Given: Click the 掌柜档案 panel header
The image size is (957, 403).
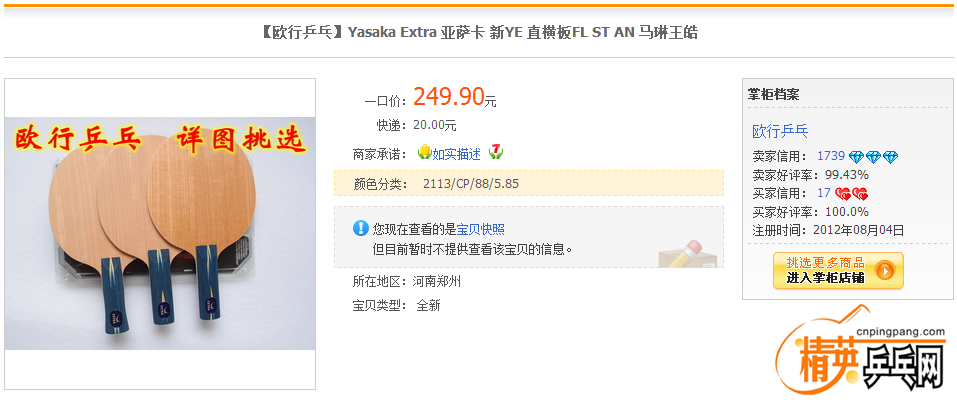Looking at the screenshot, I should tap(773, 94).
